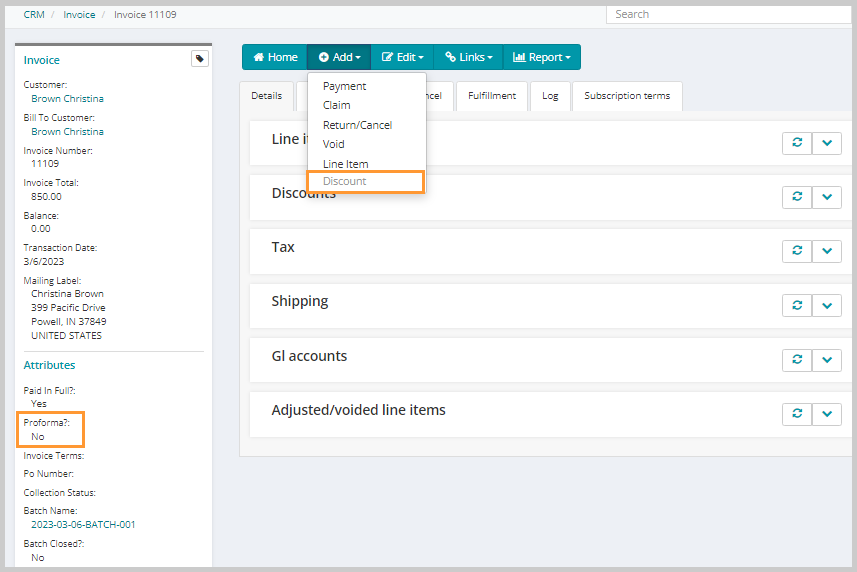857x572 pixels.
Task: Choose Line Item from Add menu
Action: click(x=345, y=164)
